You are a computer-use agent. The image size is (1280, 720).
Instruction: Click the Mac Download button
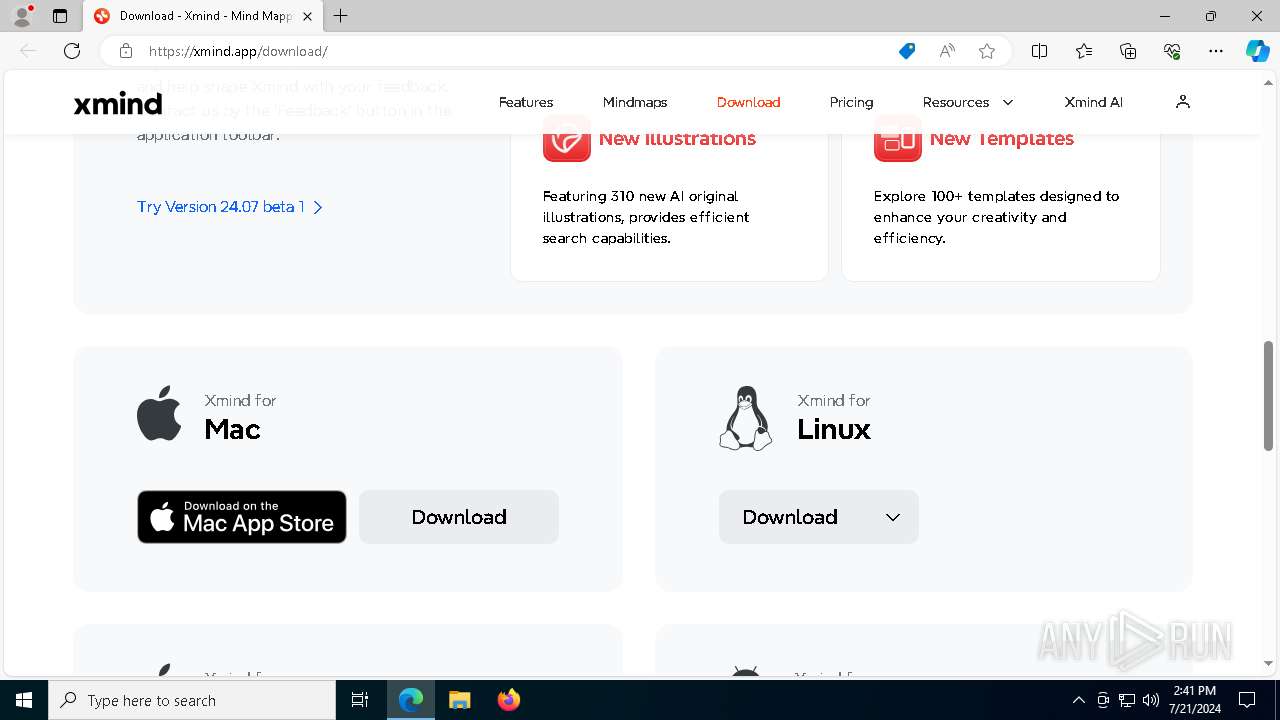(x=459, y=517)
